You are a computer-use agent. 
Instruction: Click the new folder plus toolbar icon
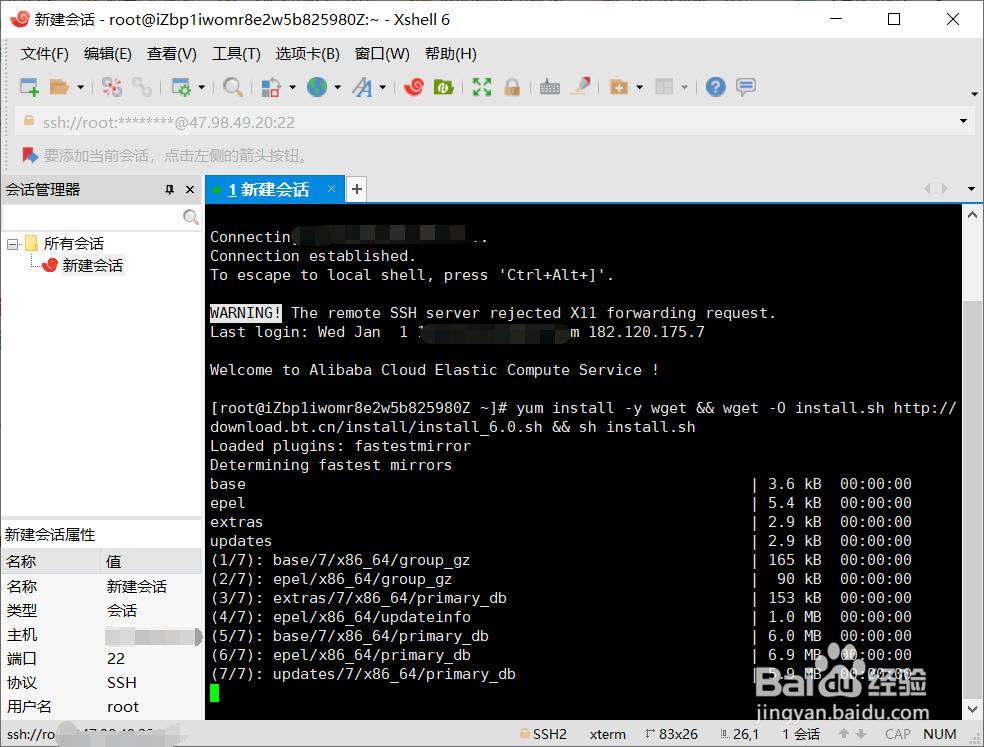[x=619, y=87]
